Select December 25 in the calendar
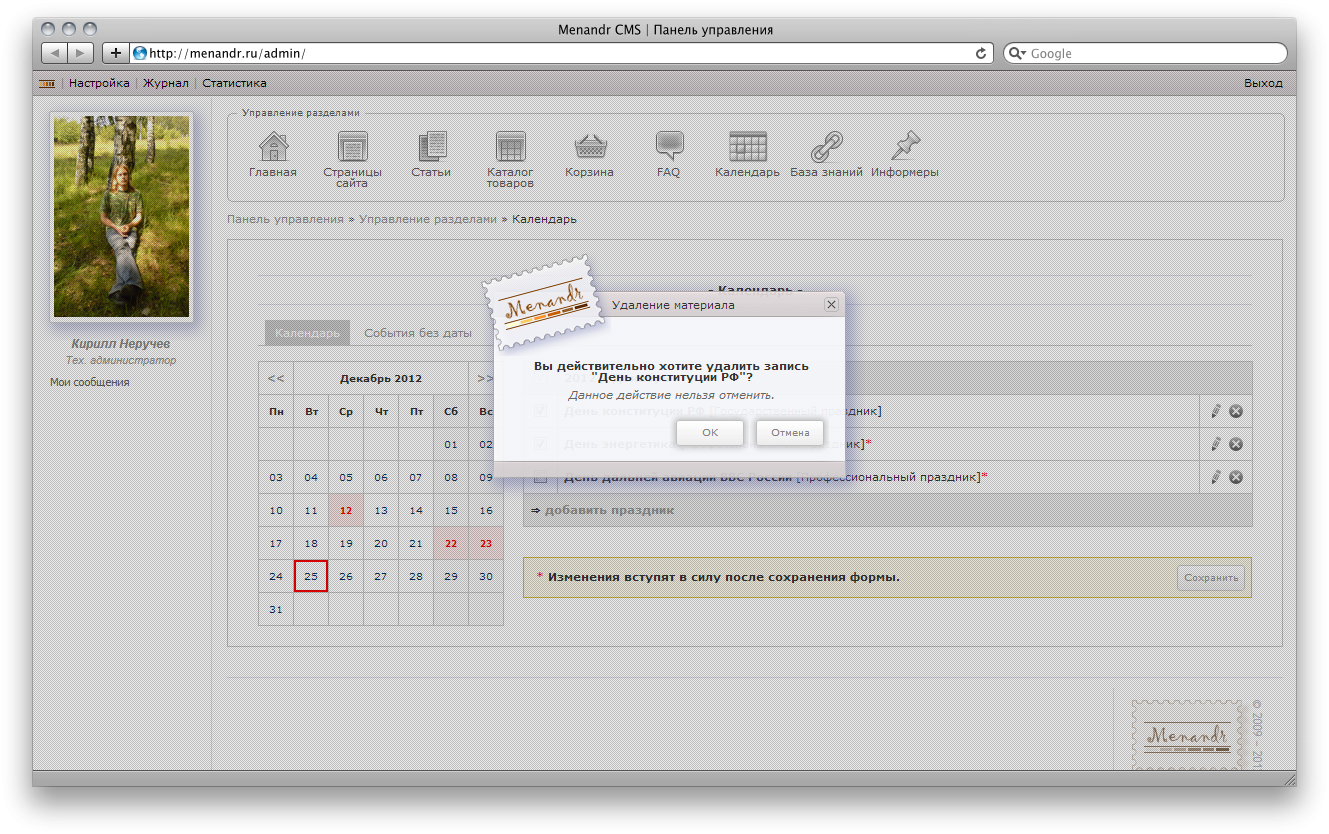 tap(311, 577)
